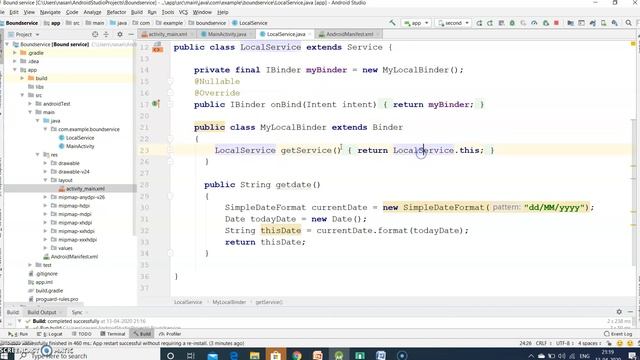
Task: Click the locate-file target icon in Project panel
Action: coord(95,35)
